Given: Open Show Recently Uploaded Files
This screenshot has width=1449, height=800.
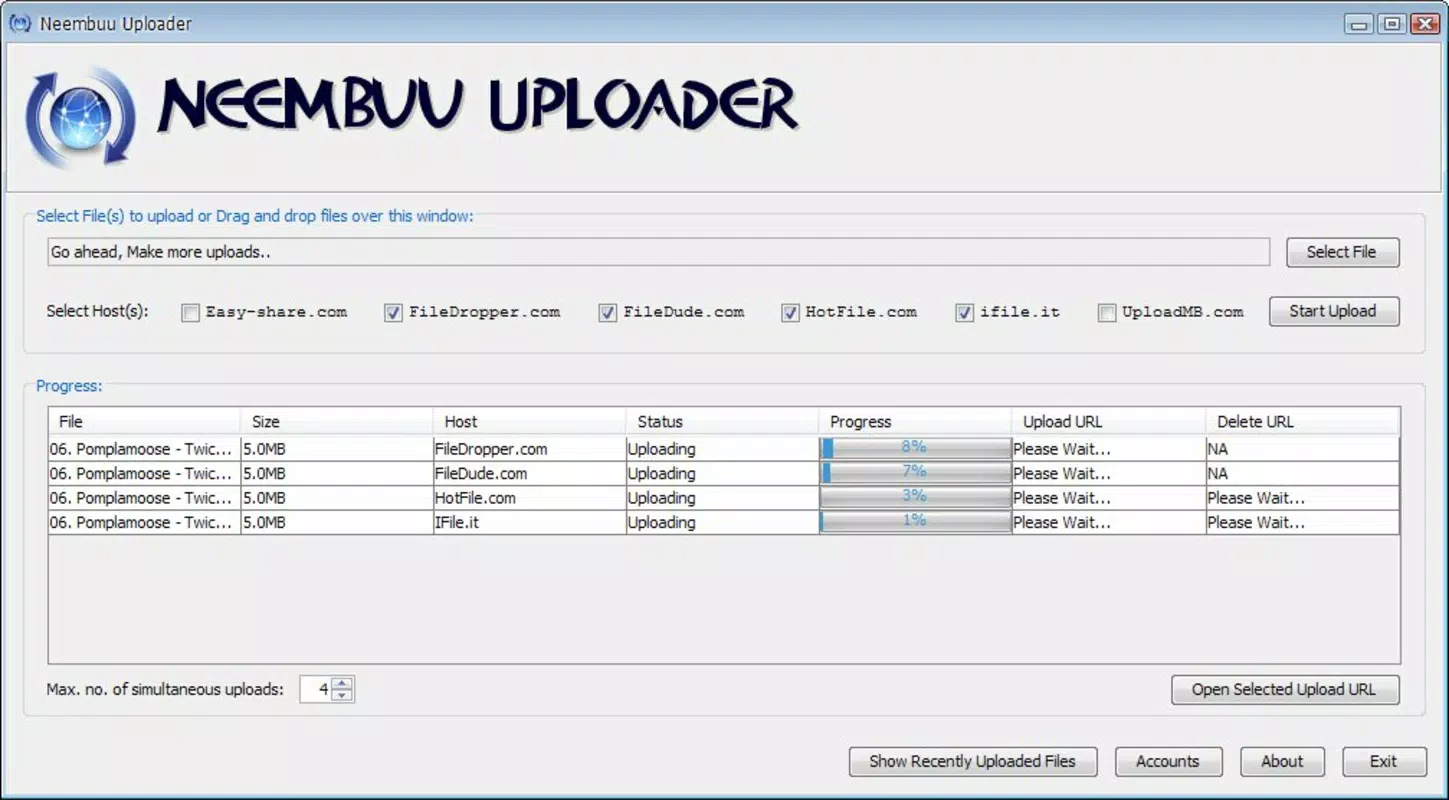Looking at the screenshot, I should click(972, 761).
